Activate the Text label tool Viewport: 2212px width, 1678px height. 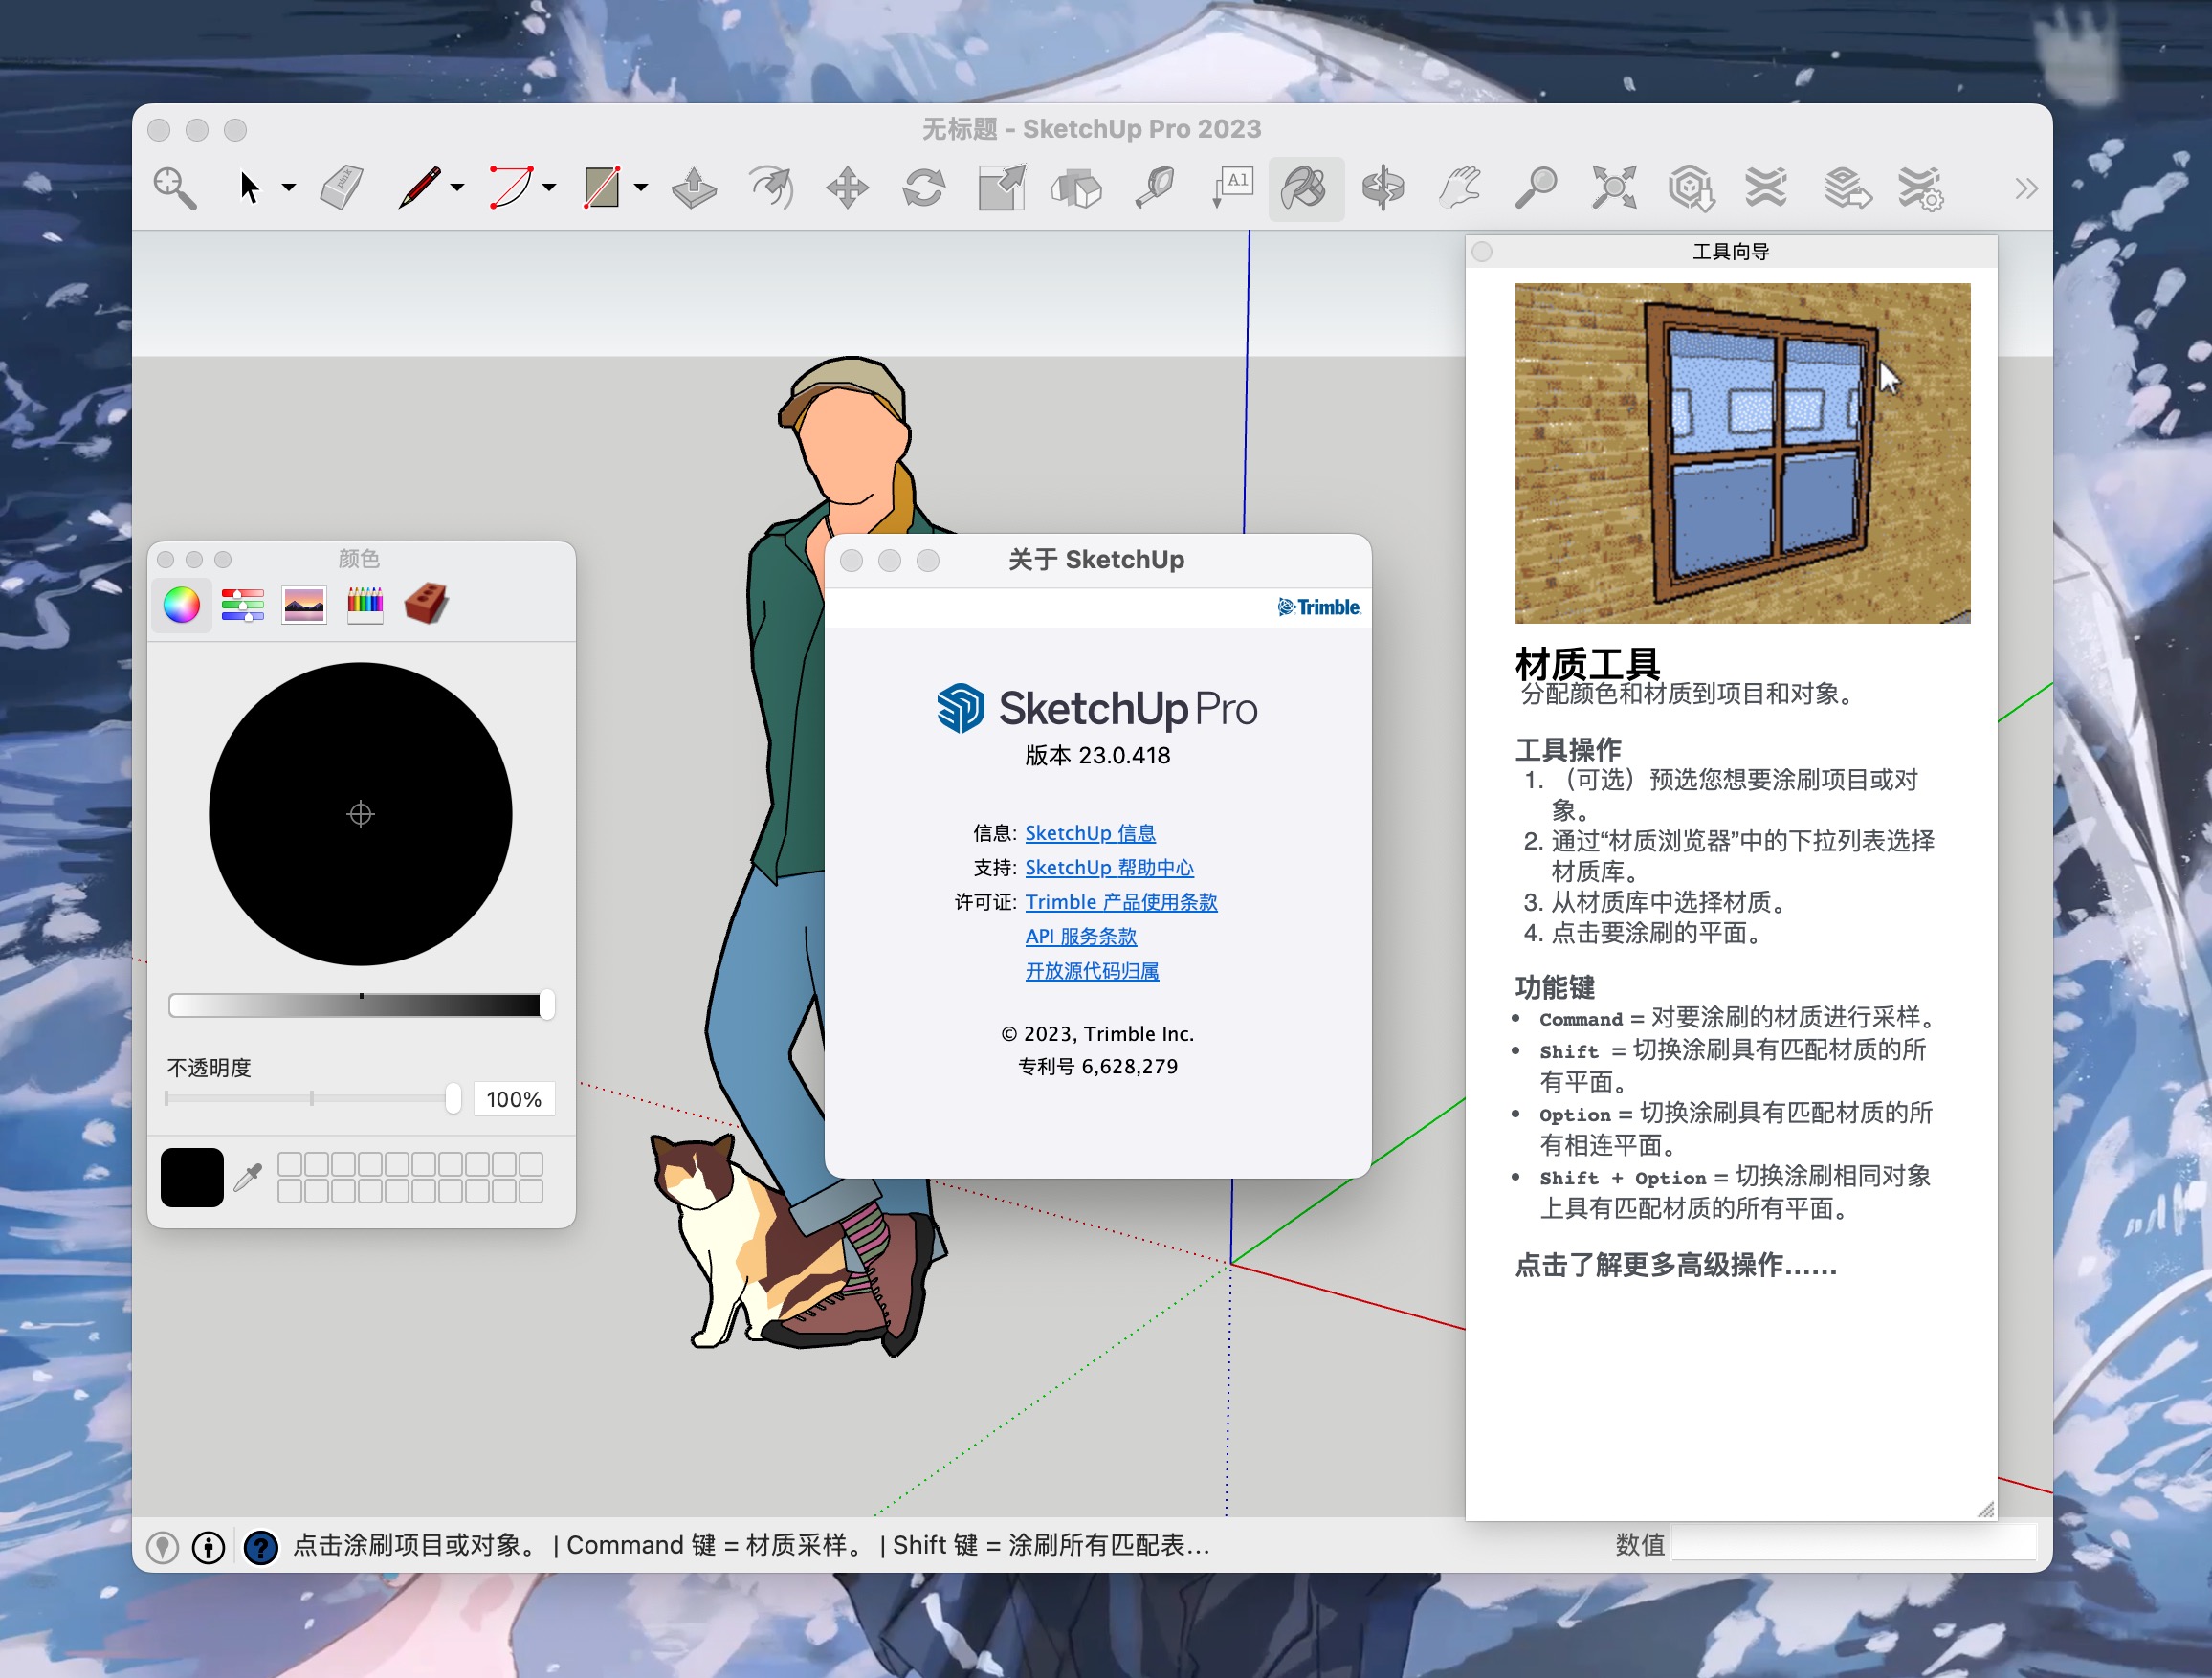pos(1232,188)
